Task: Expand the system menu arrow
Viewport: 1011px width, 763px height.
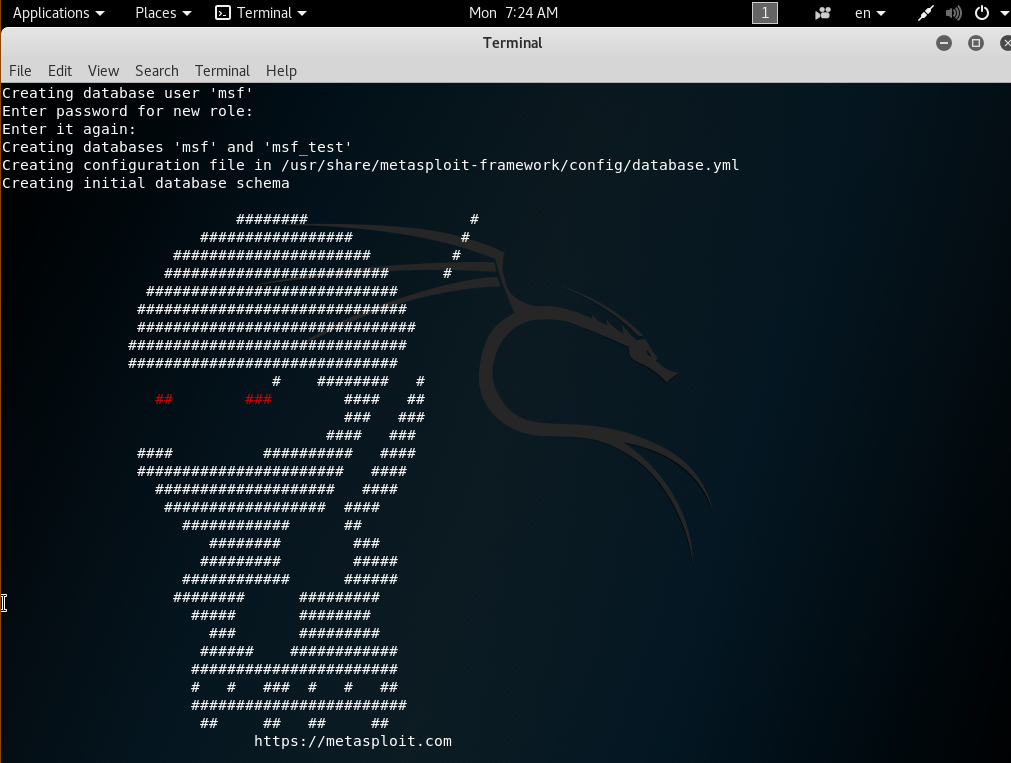Action: point(1003,13)
